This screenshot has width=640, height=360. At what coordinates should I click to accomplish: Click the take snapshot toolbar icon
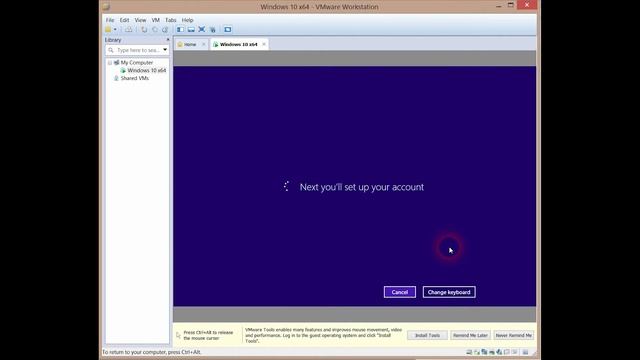point(144,29)
